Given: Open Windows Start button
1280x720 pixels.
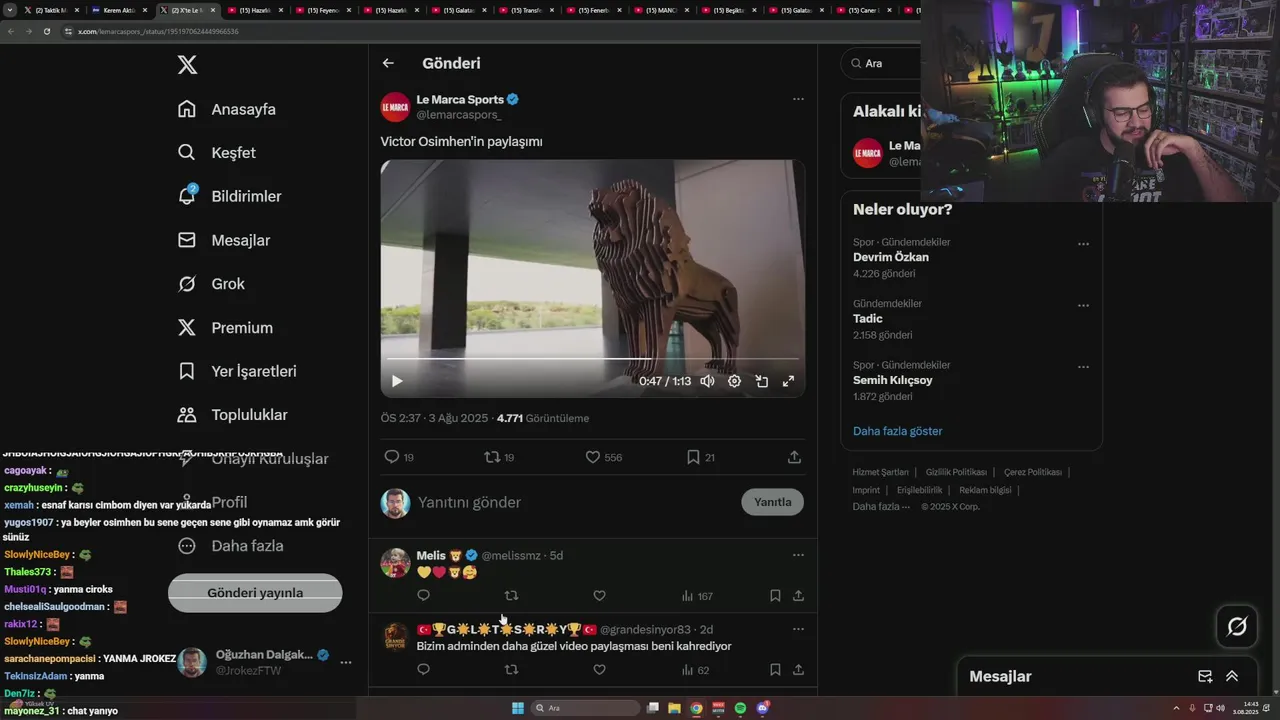Looking at the screenshot, I should point(518,708).
